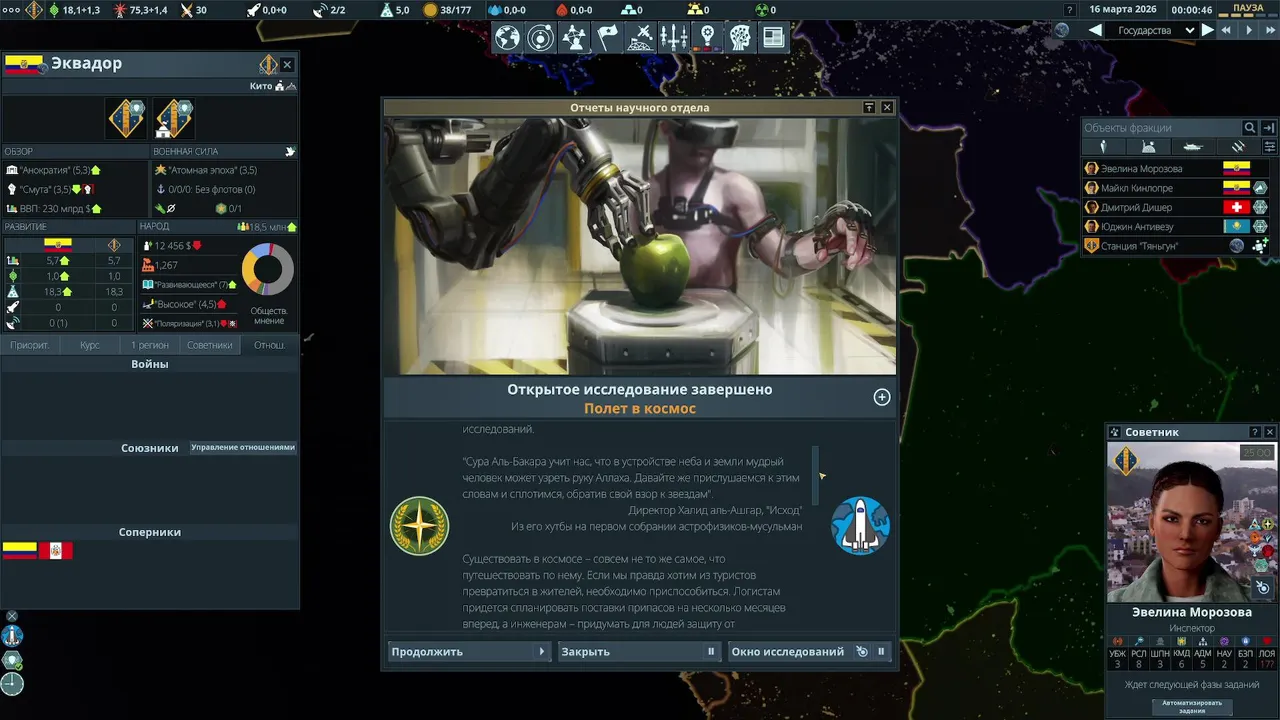Click the pause toggle on Close button

coord(712,652)
